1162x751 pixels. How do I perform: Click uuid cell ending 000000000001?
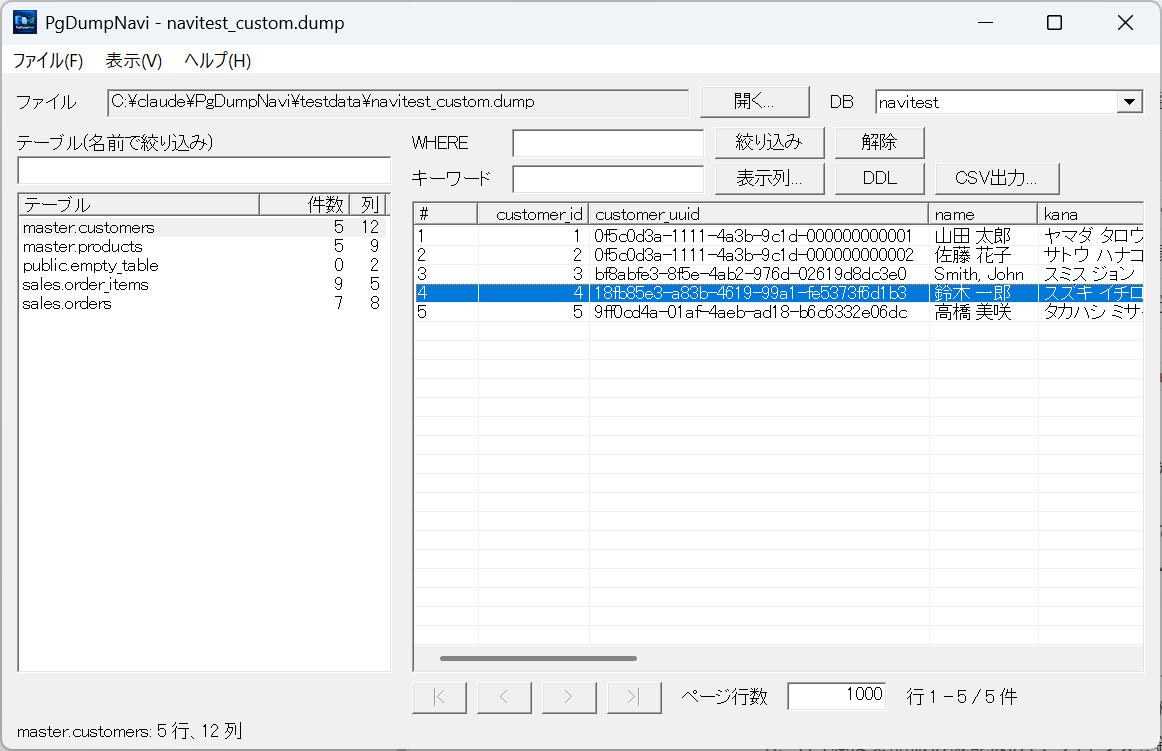point(758,236)
